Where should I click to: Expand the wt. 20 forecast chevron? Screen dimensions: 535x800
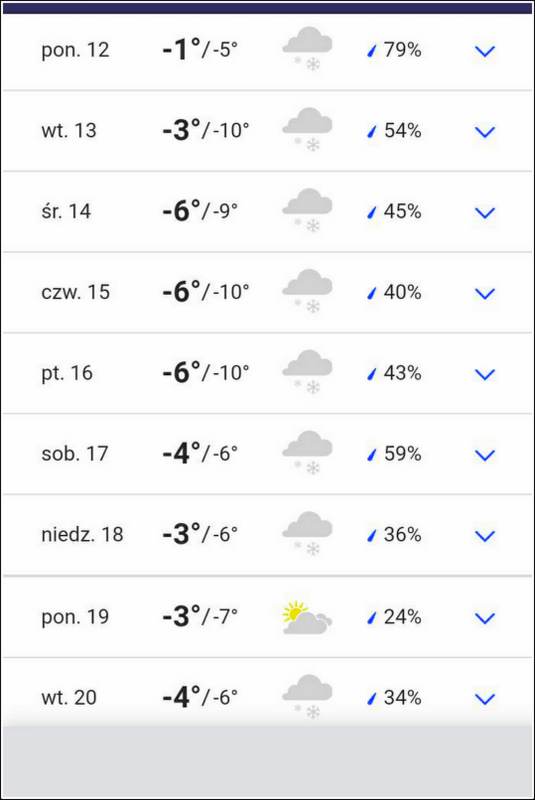[x=485, y=698]
